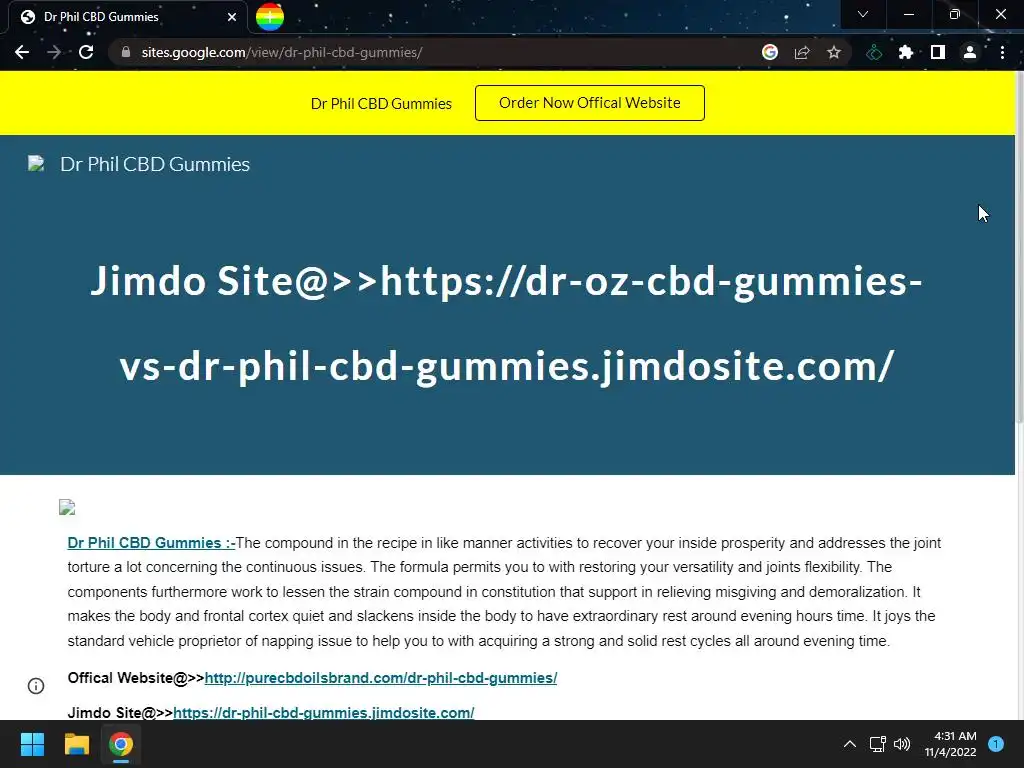Viewport: 1024px width, 768px height.
Task: Open Chrome three-dot menu
Action: [x=1002, y=52]
